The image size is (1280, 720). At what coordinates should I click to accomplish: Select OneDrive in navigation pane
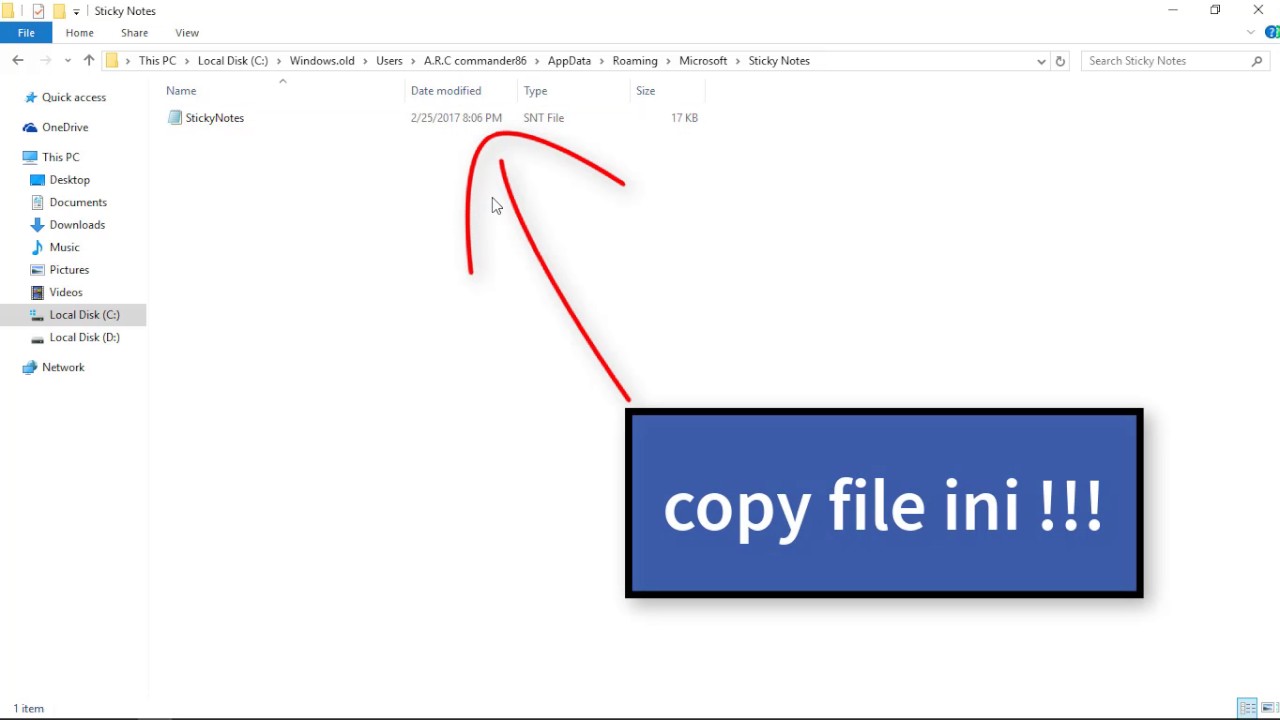[x=65, y=127]
